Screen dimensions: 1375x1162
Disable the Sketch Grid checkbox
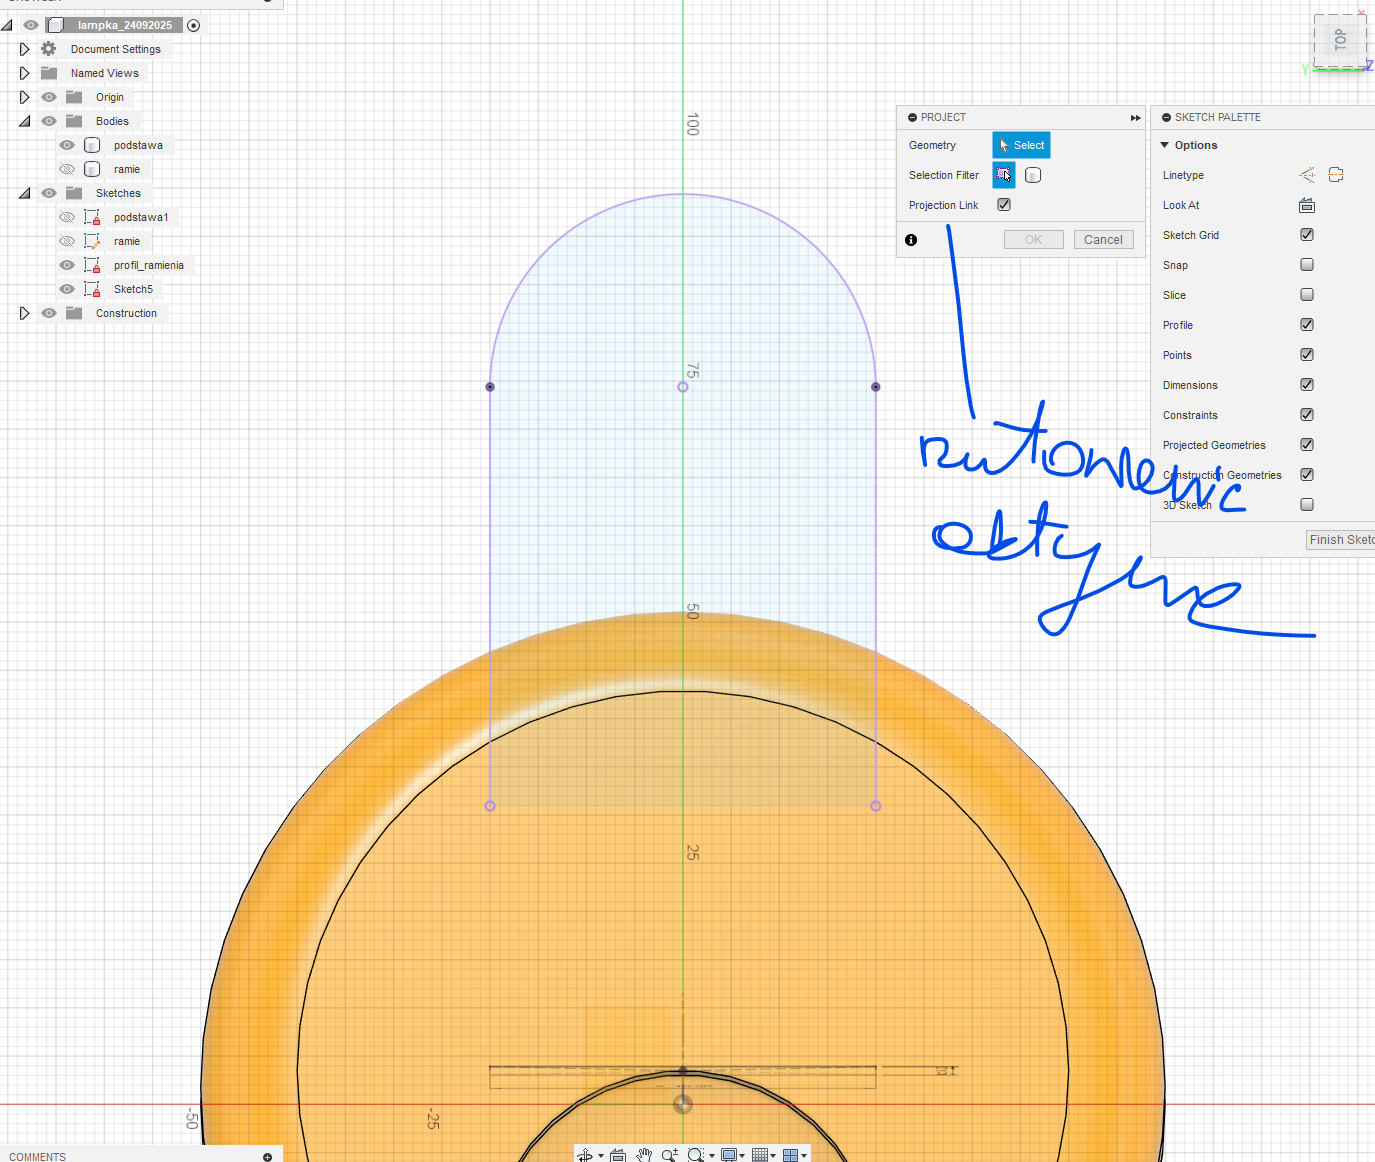[1306, 235]
